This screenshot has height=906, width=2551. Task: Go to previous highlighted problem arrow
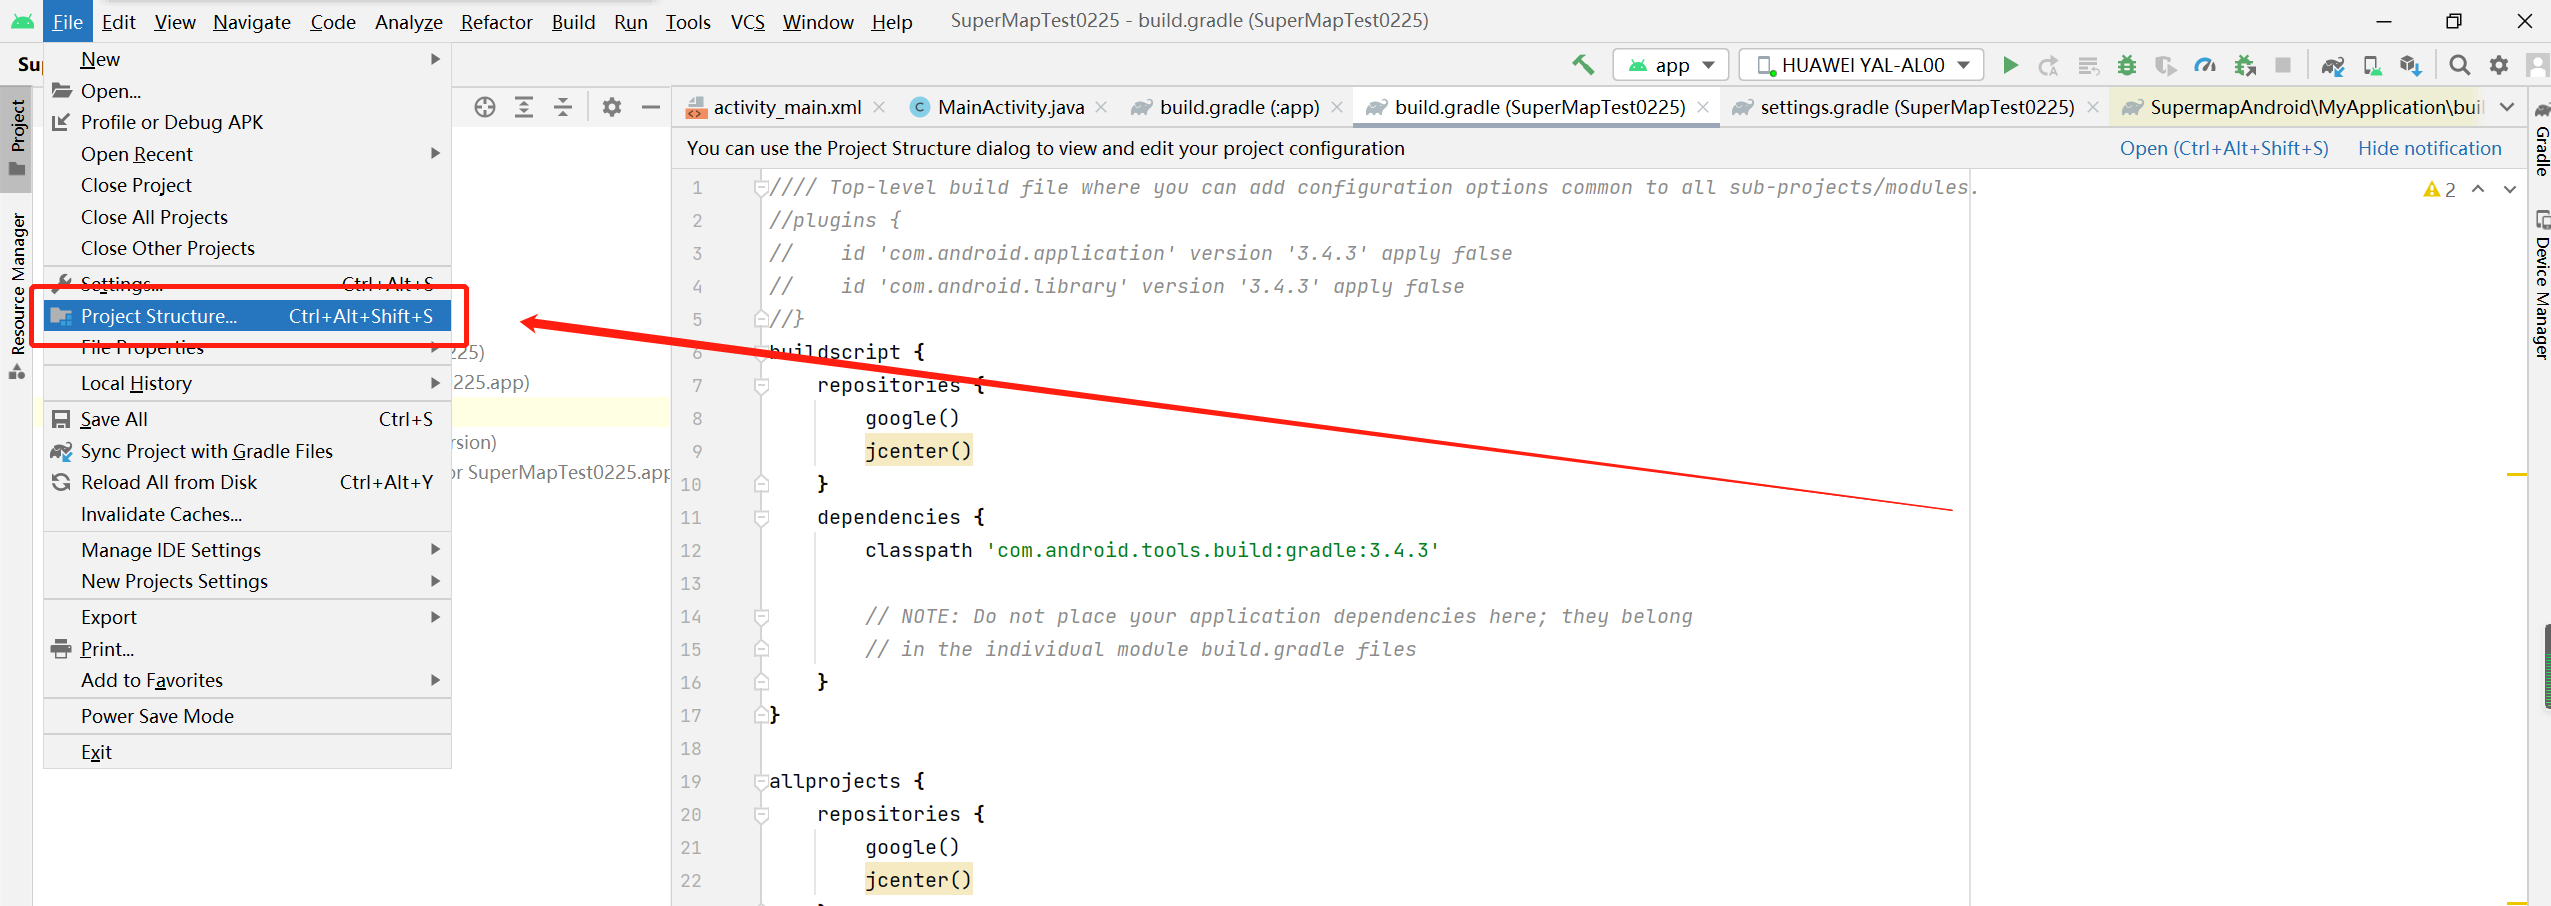click(x=2478, y=189)
